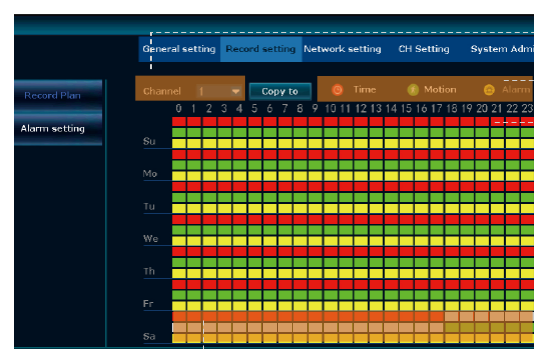Click the Fr day label
This screenshot has height=363, width=548.
tap(148, 304)
